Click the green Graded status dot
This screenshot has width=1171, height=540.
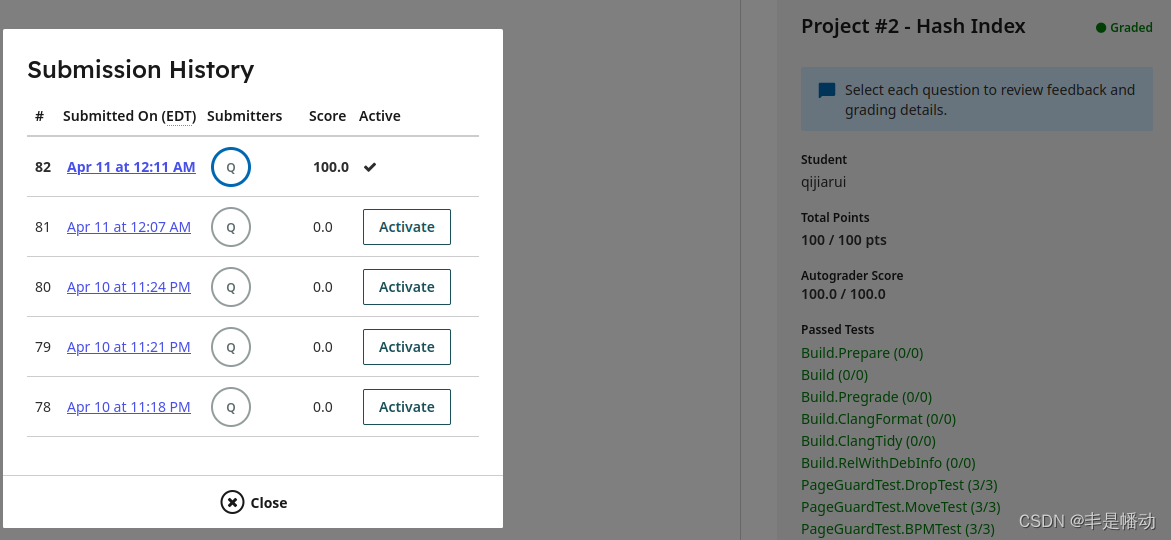pos(1101,28)
